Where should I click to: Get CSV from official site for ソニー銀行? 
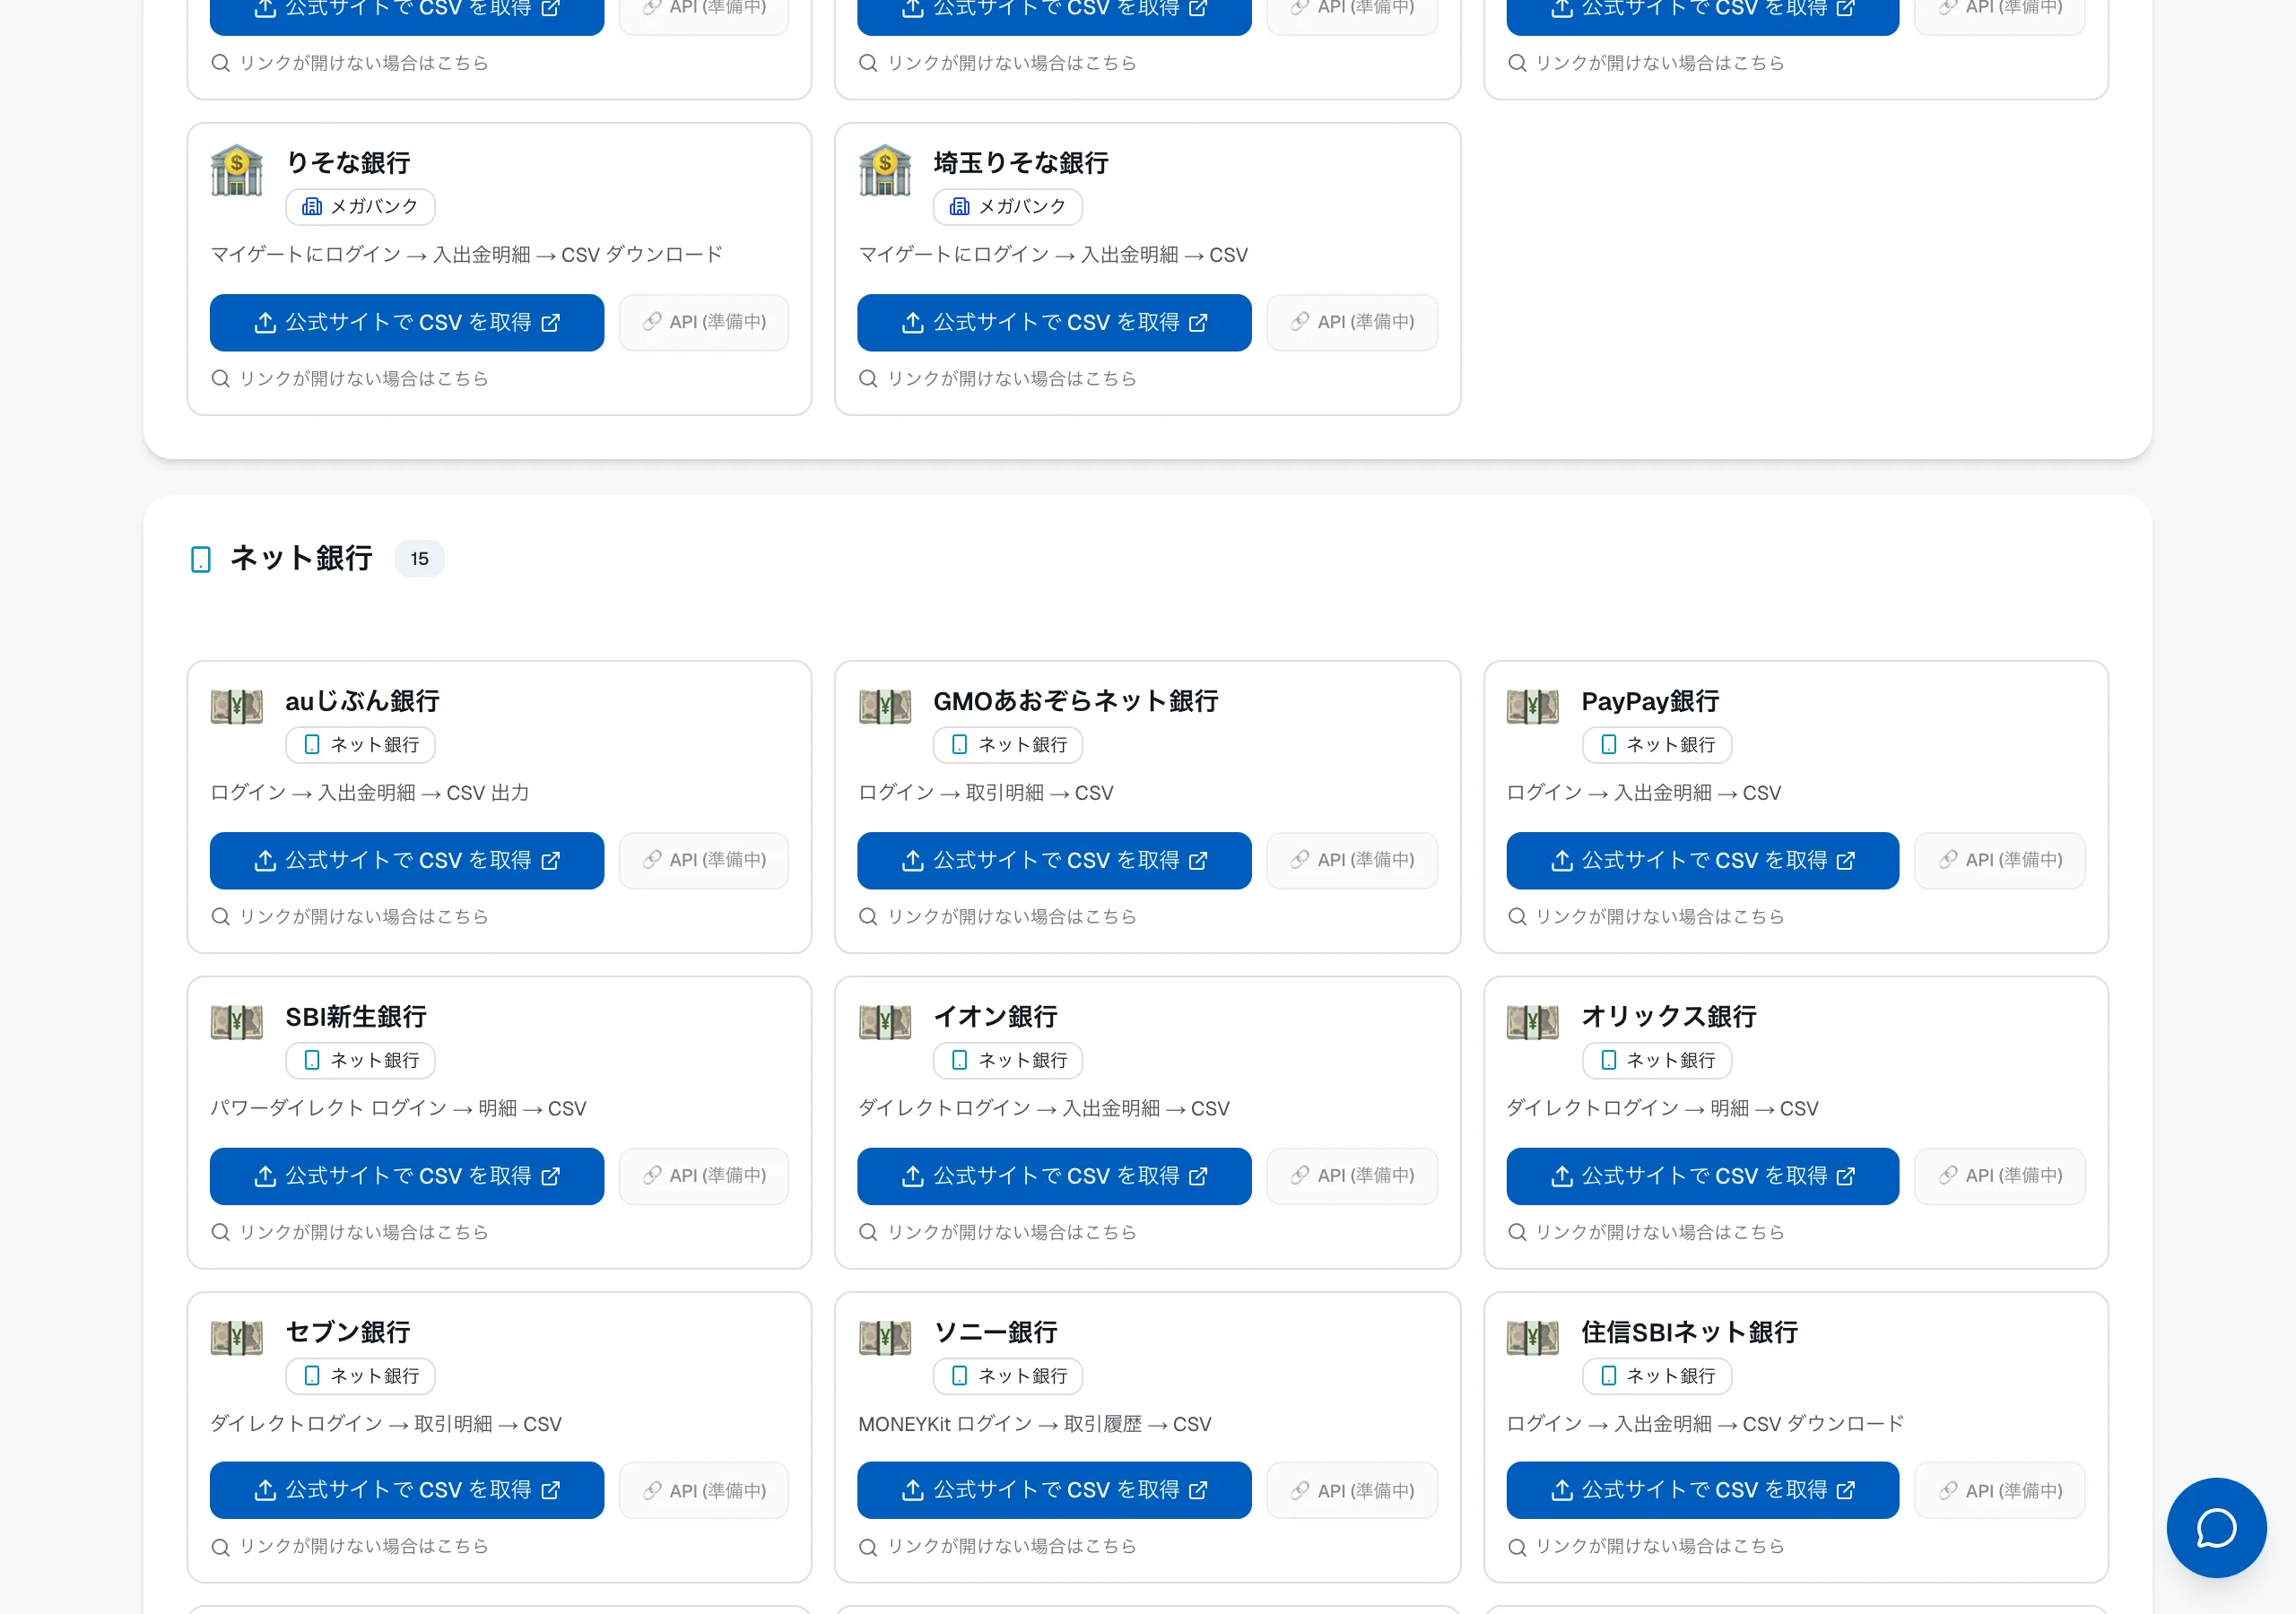click(x=1054, y=1490)
